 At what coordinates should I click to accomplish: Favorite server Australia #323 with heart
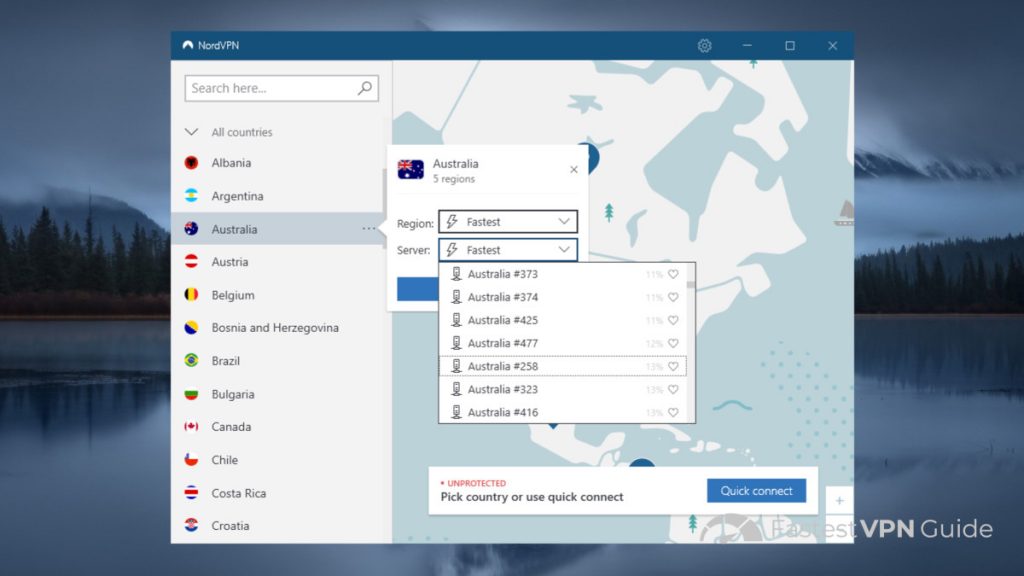pos(673,389)
